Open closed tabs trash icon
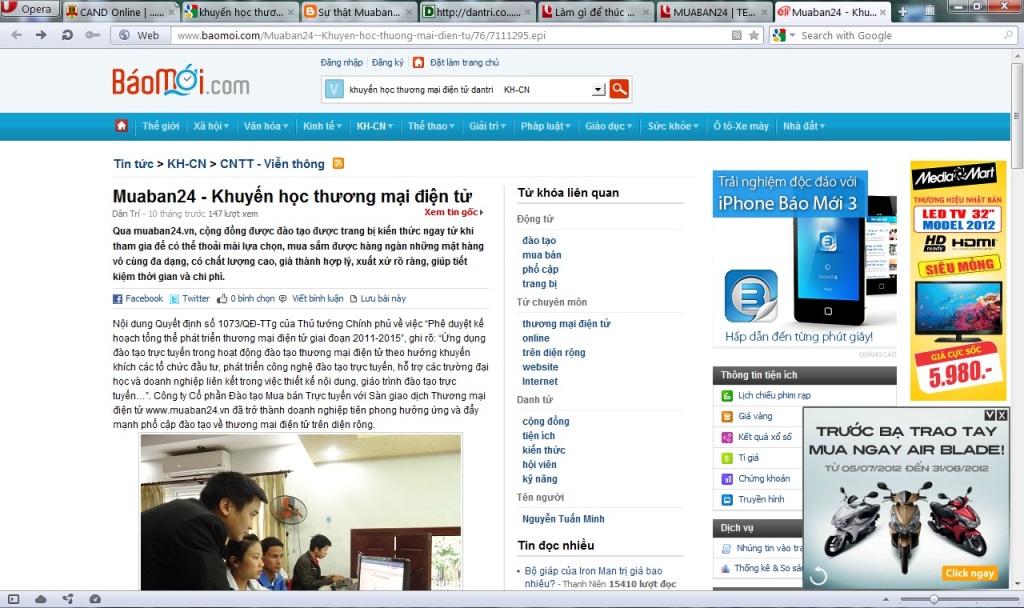Image resolution: width=1024 pixels, height=608 pixels. pyautogui.click(x=929, y=11)
